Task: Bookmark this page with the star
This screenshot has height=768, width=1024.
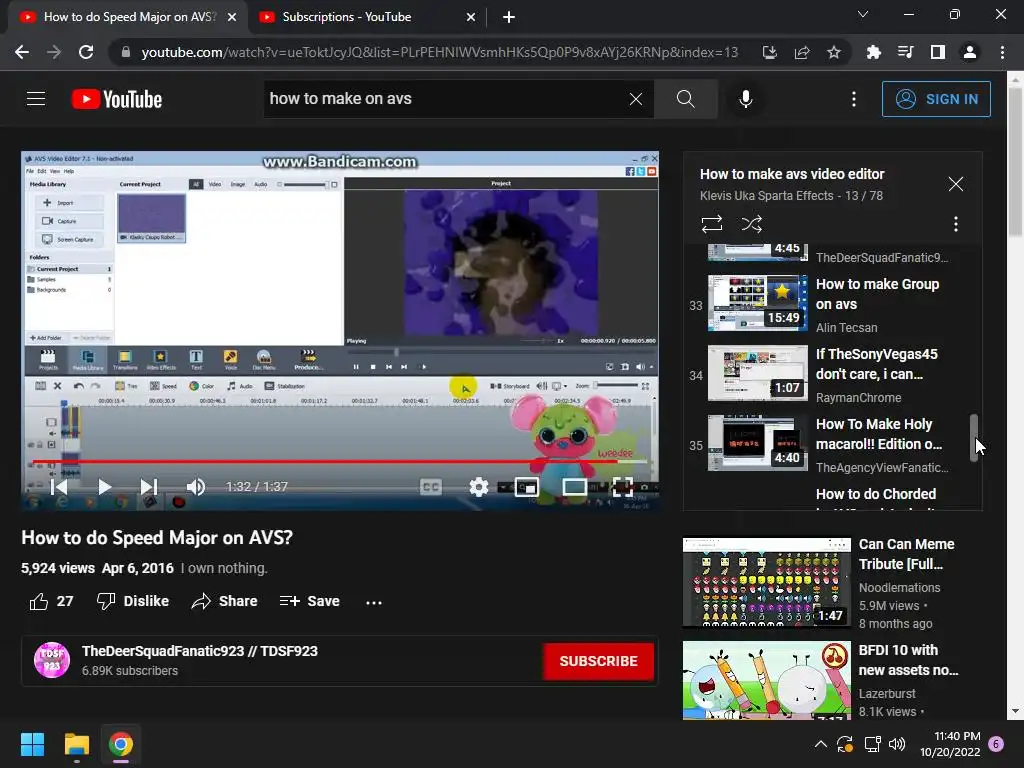Action: coord(833,52)
